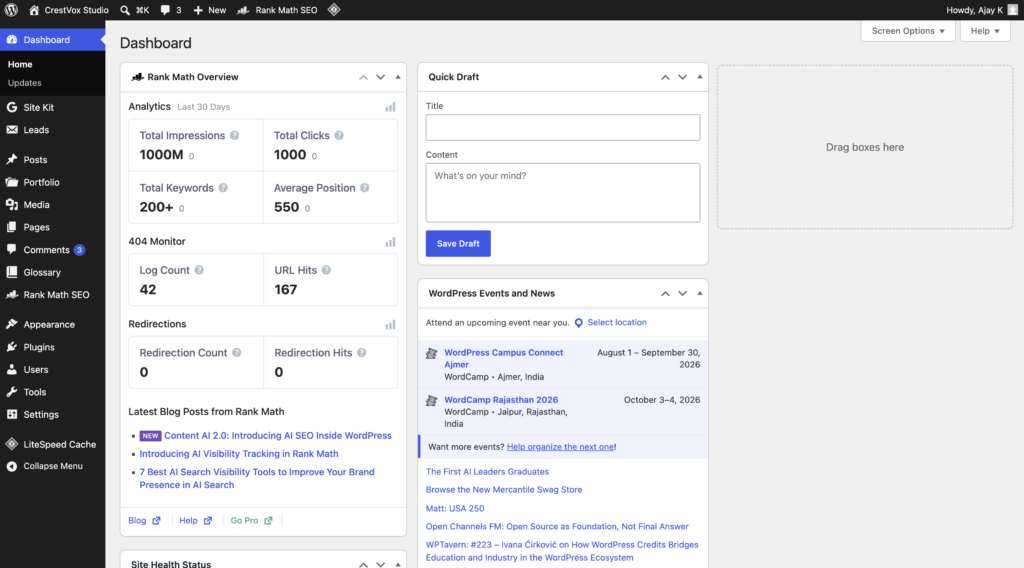Click the LiteSpeed diamond icon in admin bar

(x=334, y=10)
